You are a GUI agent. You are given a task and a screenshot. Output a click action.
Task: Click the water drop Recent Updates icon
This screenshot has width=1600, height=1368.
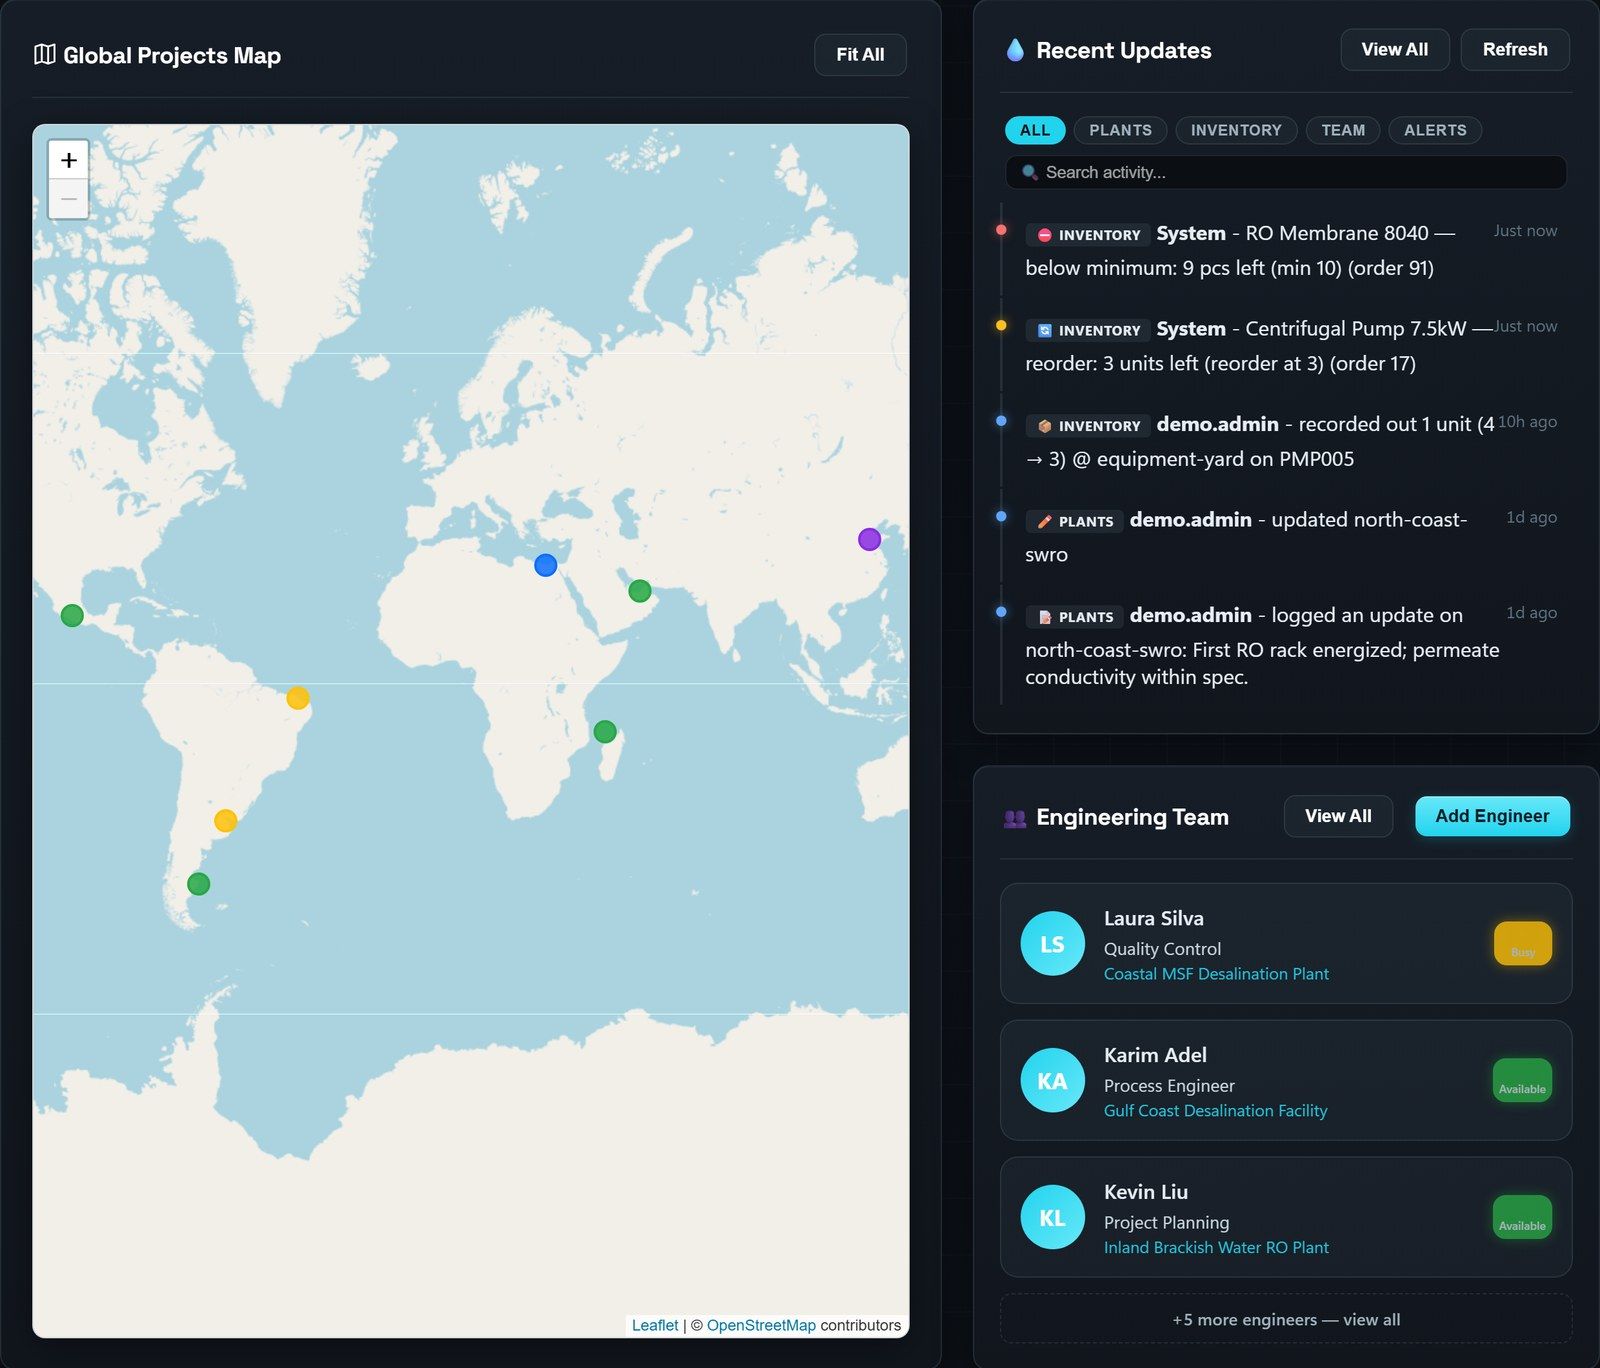click(x=1015, y=50)
